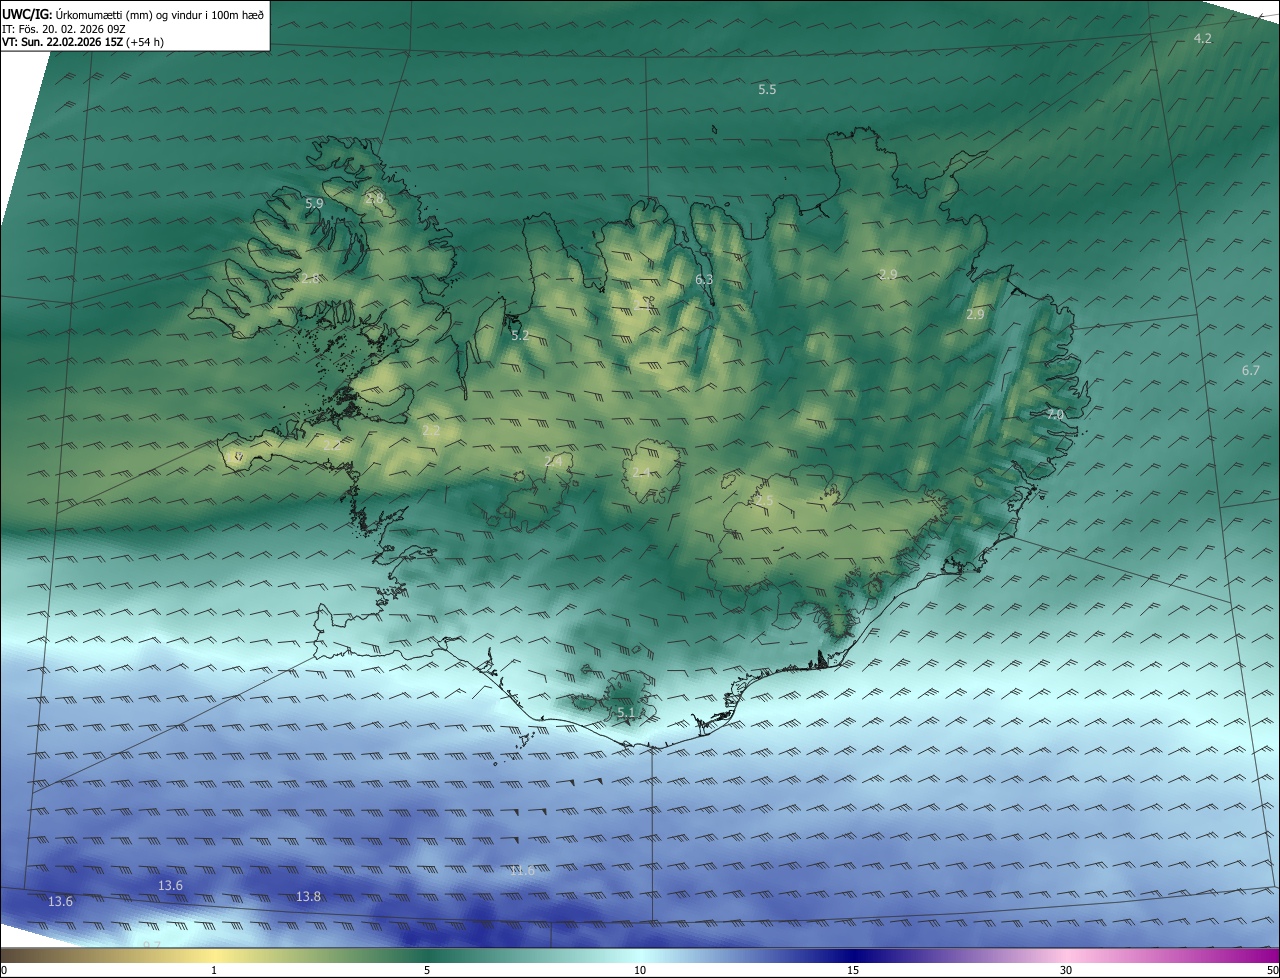
Task: Click the 10 tick on the colour scale
Action: point(640,971)
